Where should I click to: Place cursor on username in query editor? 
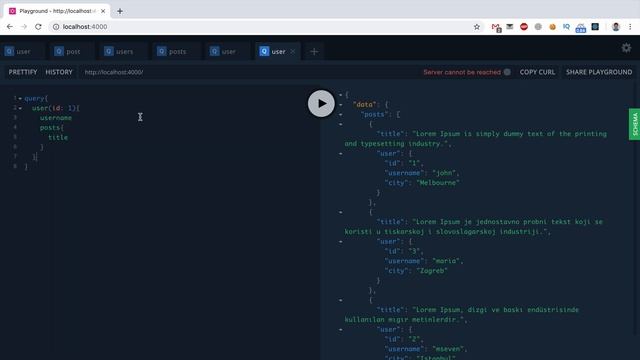pos(56,118)
